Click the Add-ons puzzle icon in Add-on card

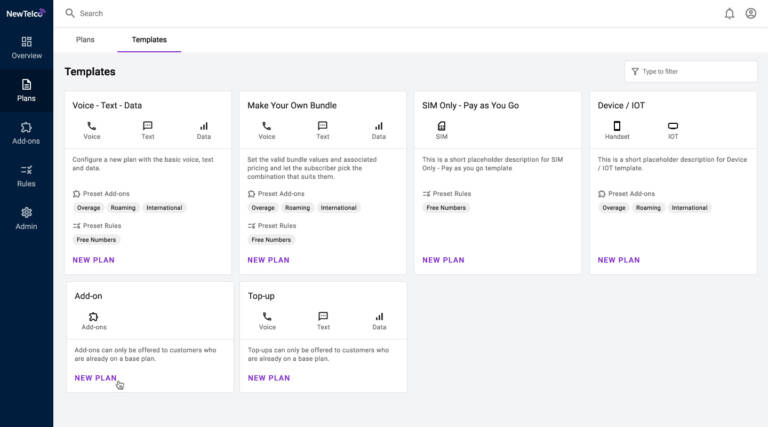coord(94,317)
